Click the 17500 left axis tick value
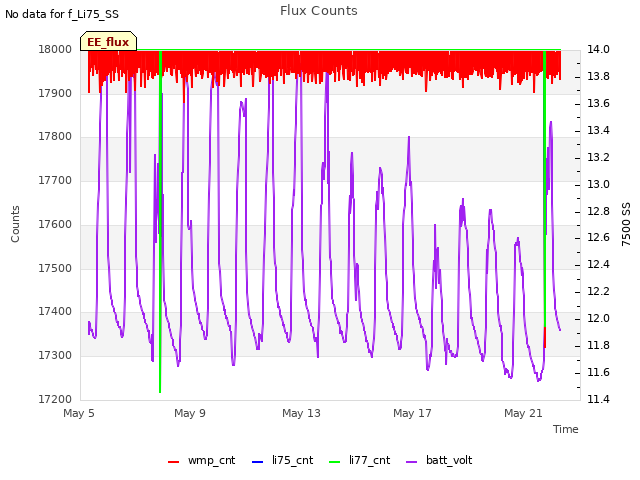640x480 pixels. coord(55,269)
